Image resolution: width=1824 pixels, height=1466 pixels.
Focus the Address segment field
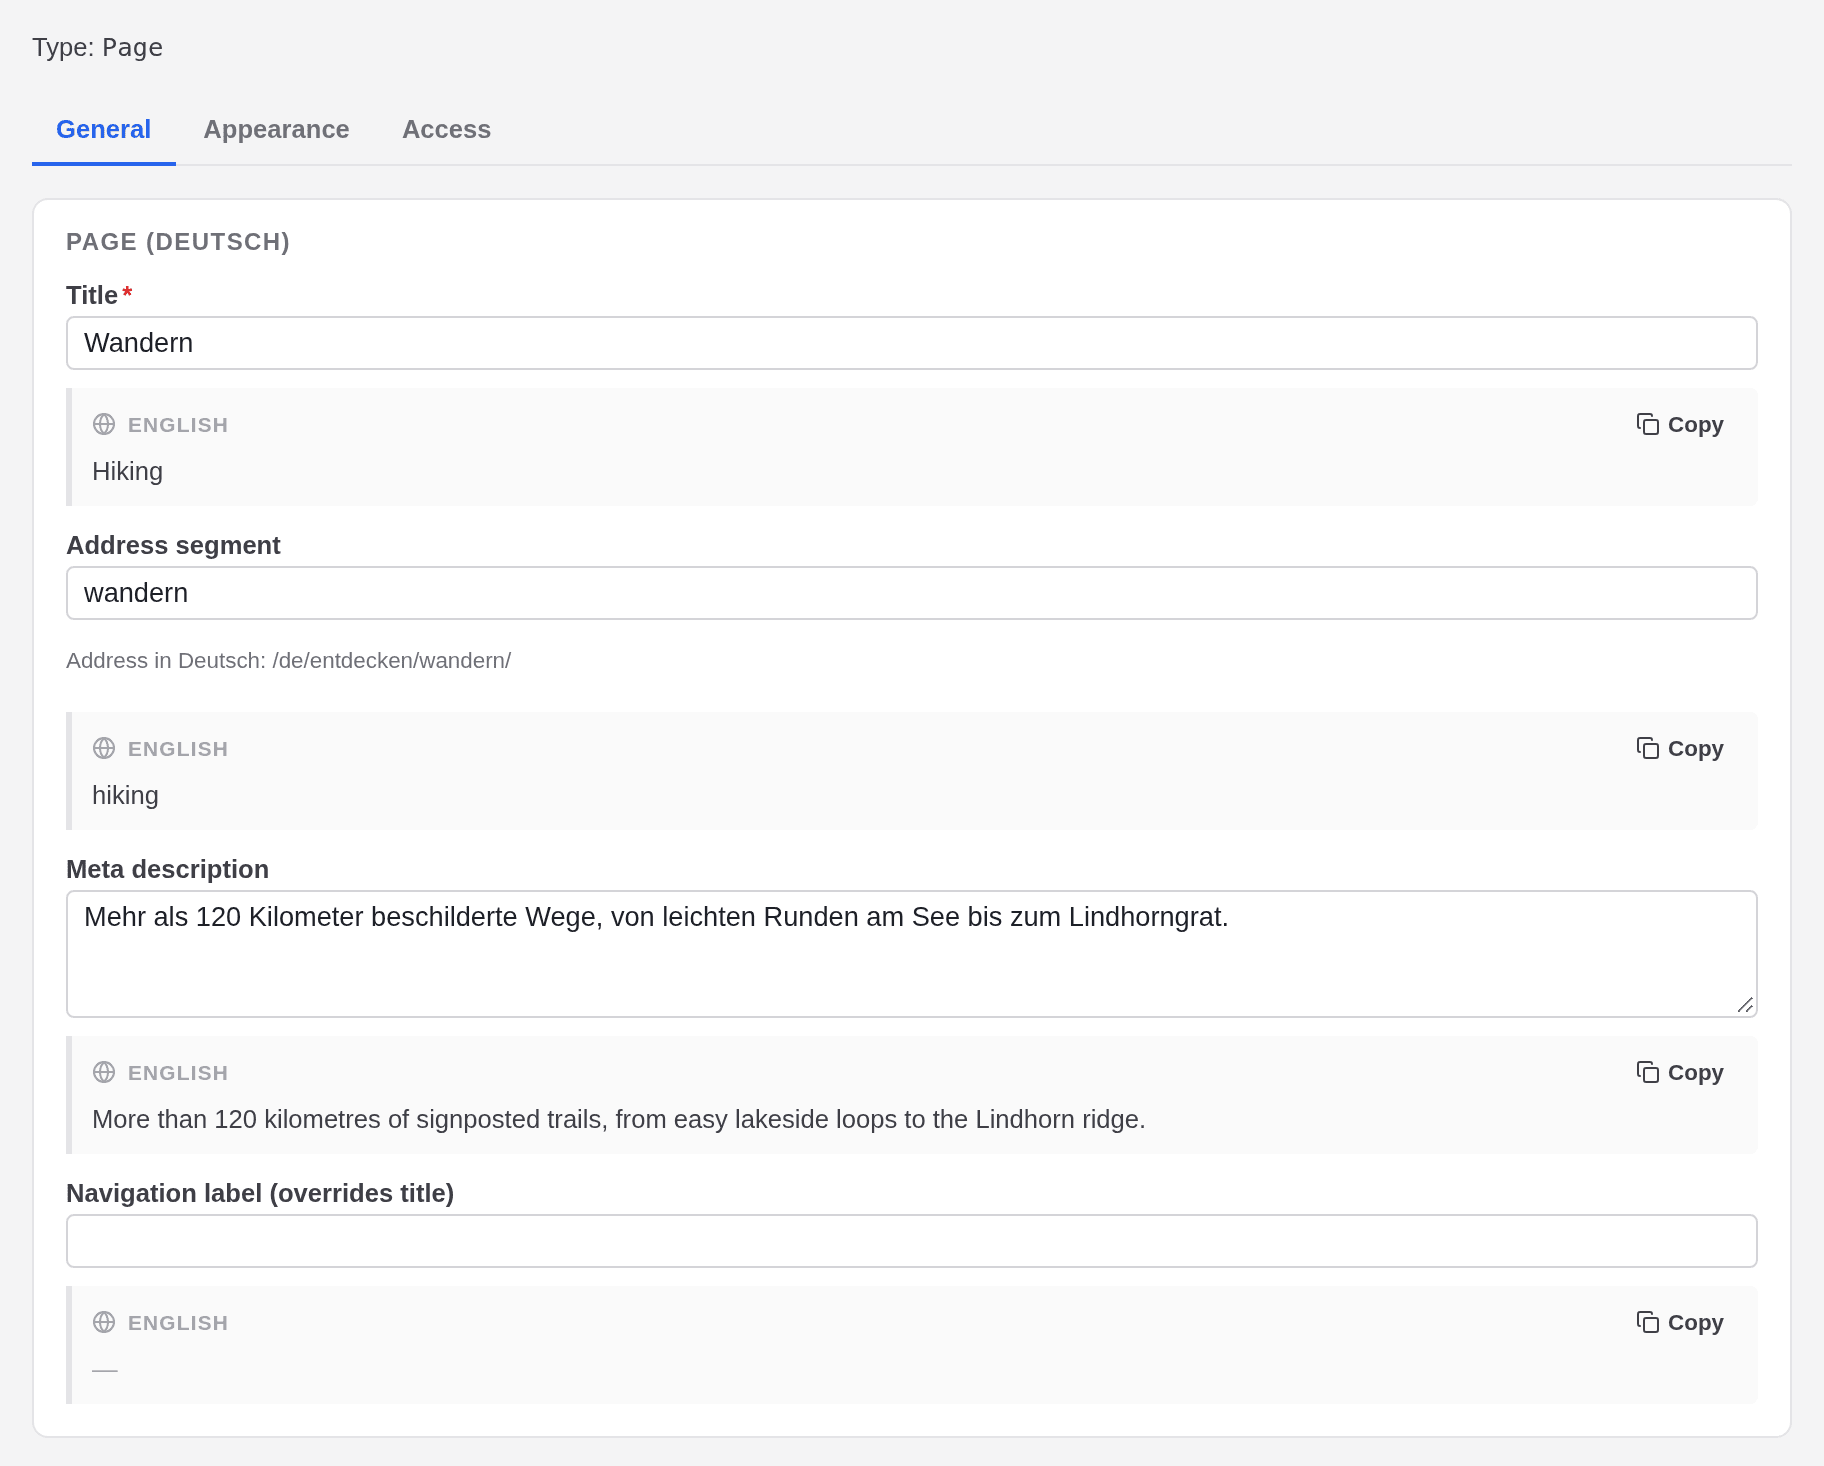coord(912,593)
